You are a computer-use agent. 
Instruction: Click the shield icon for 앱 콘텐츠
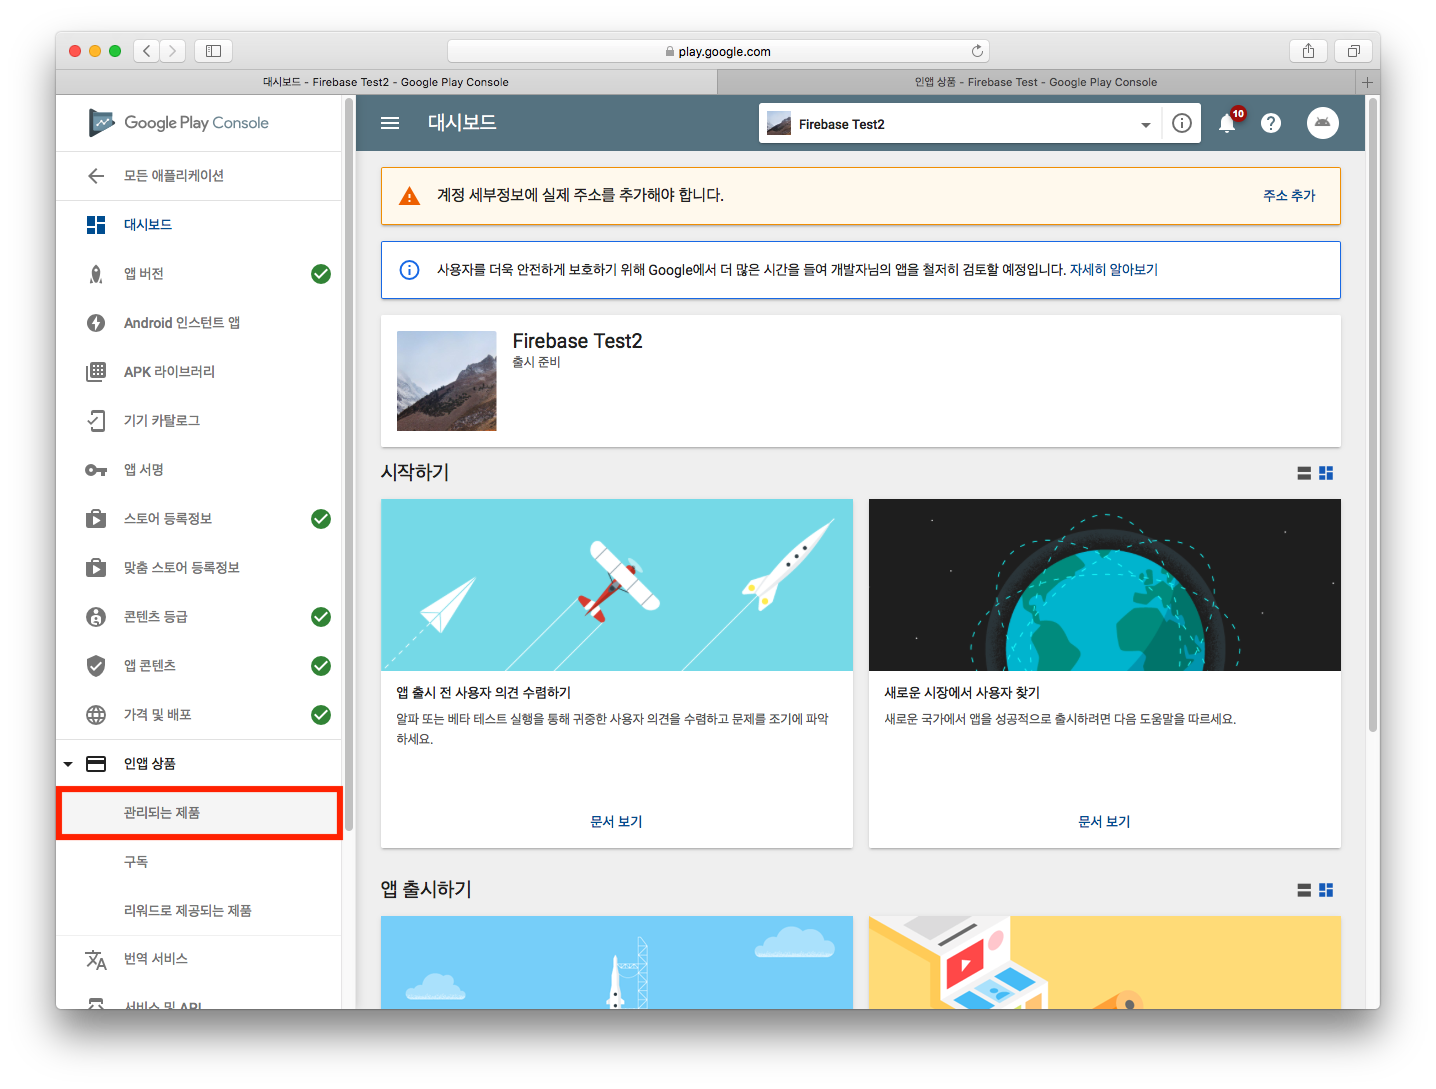96,666
